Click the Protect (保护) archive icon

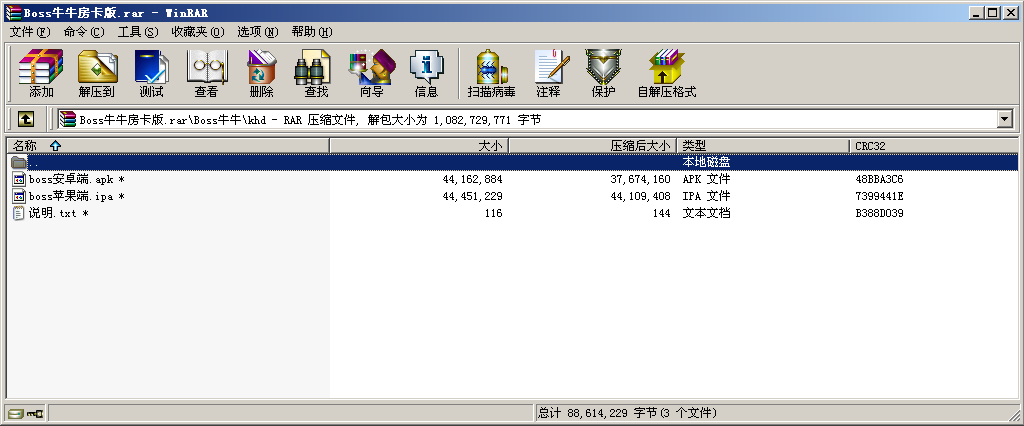tap(603, 74)
